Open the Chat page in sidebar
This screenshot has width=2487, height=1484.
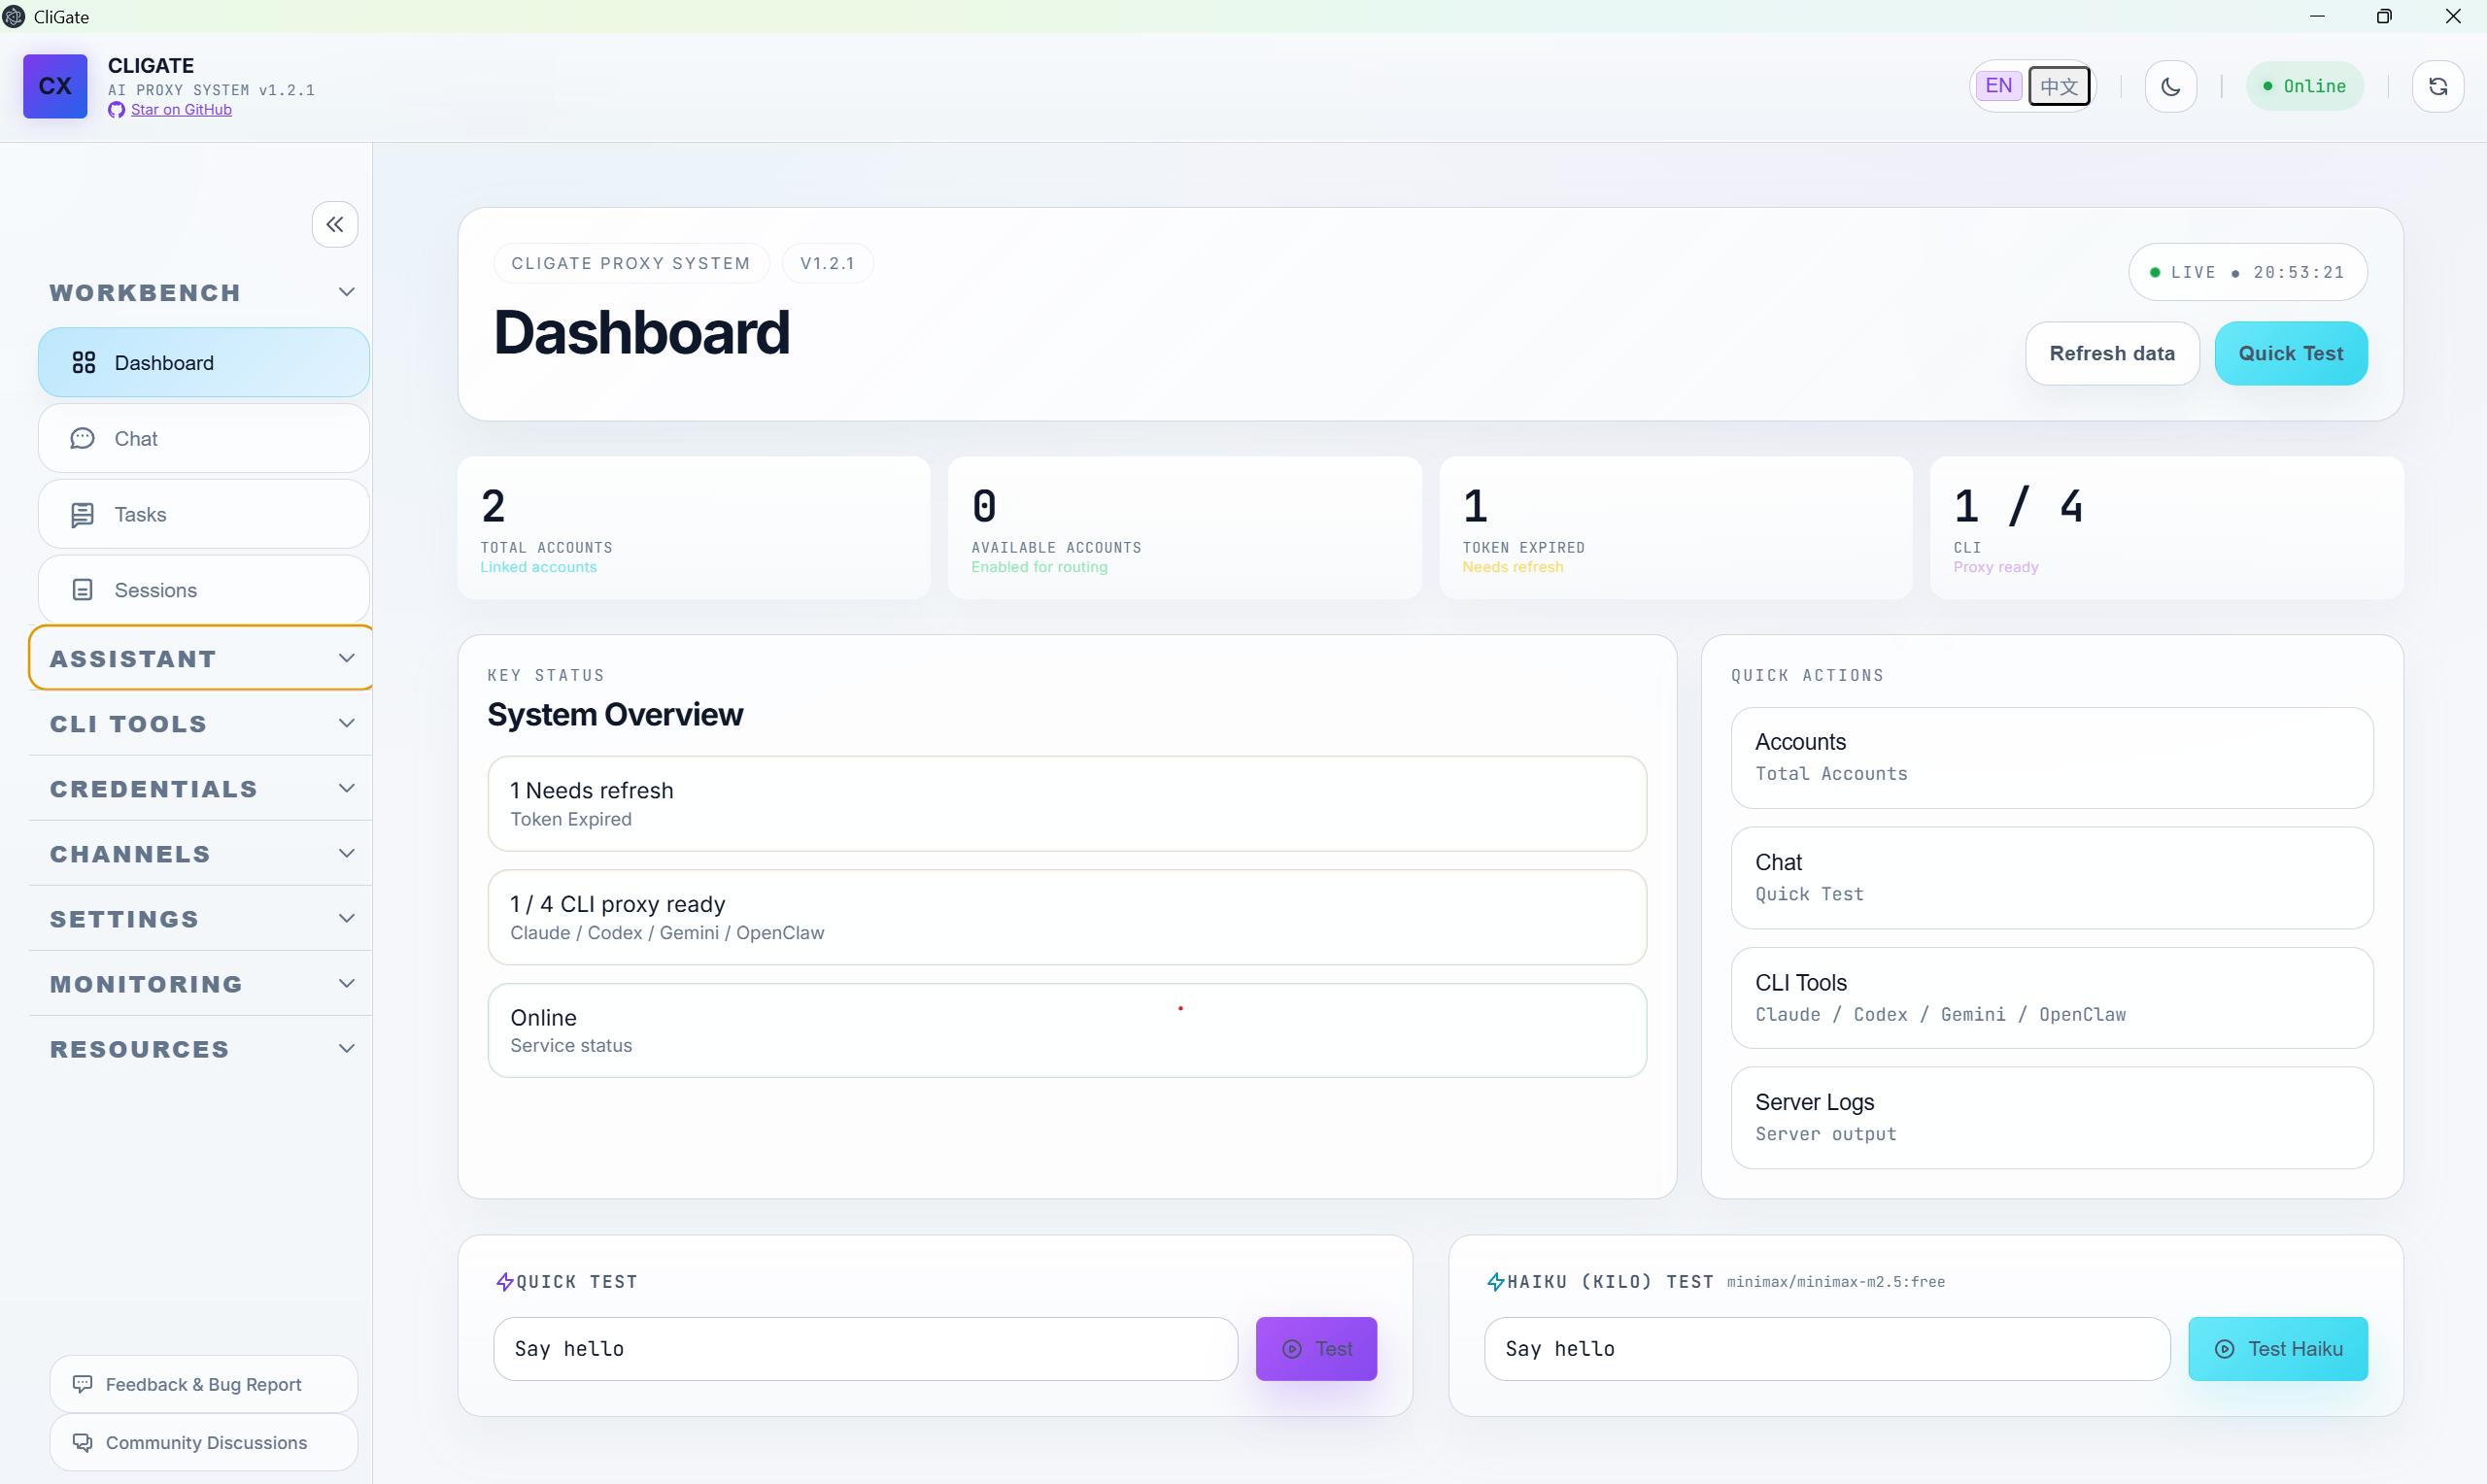[x=204, y=439]
